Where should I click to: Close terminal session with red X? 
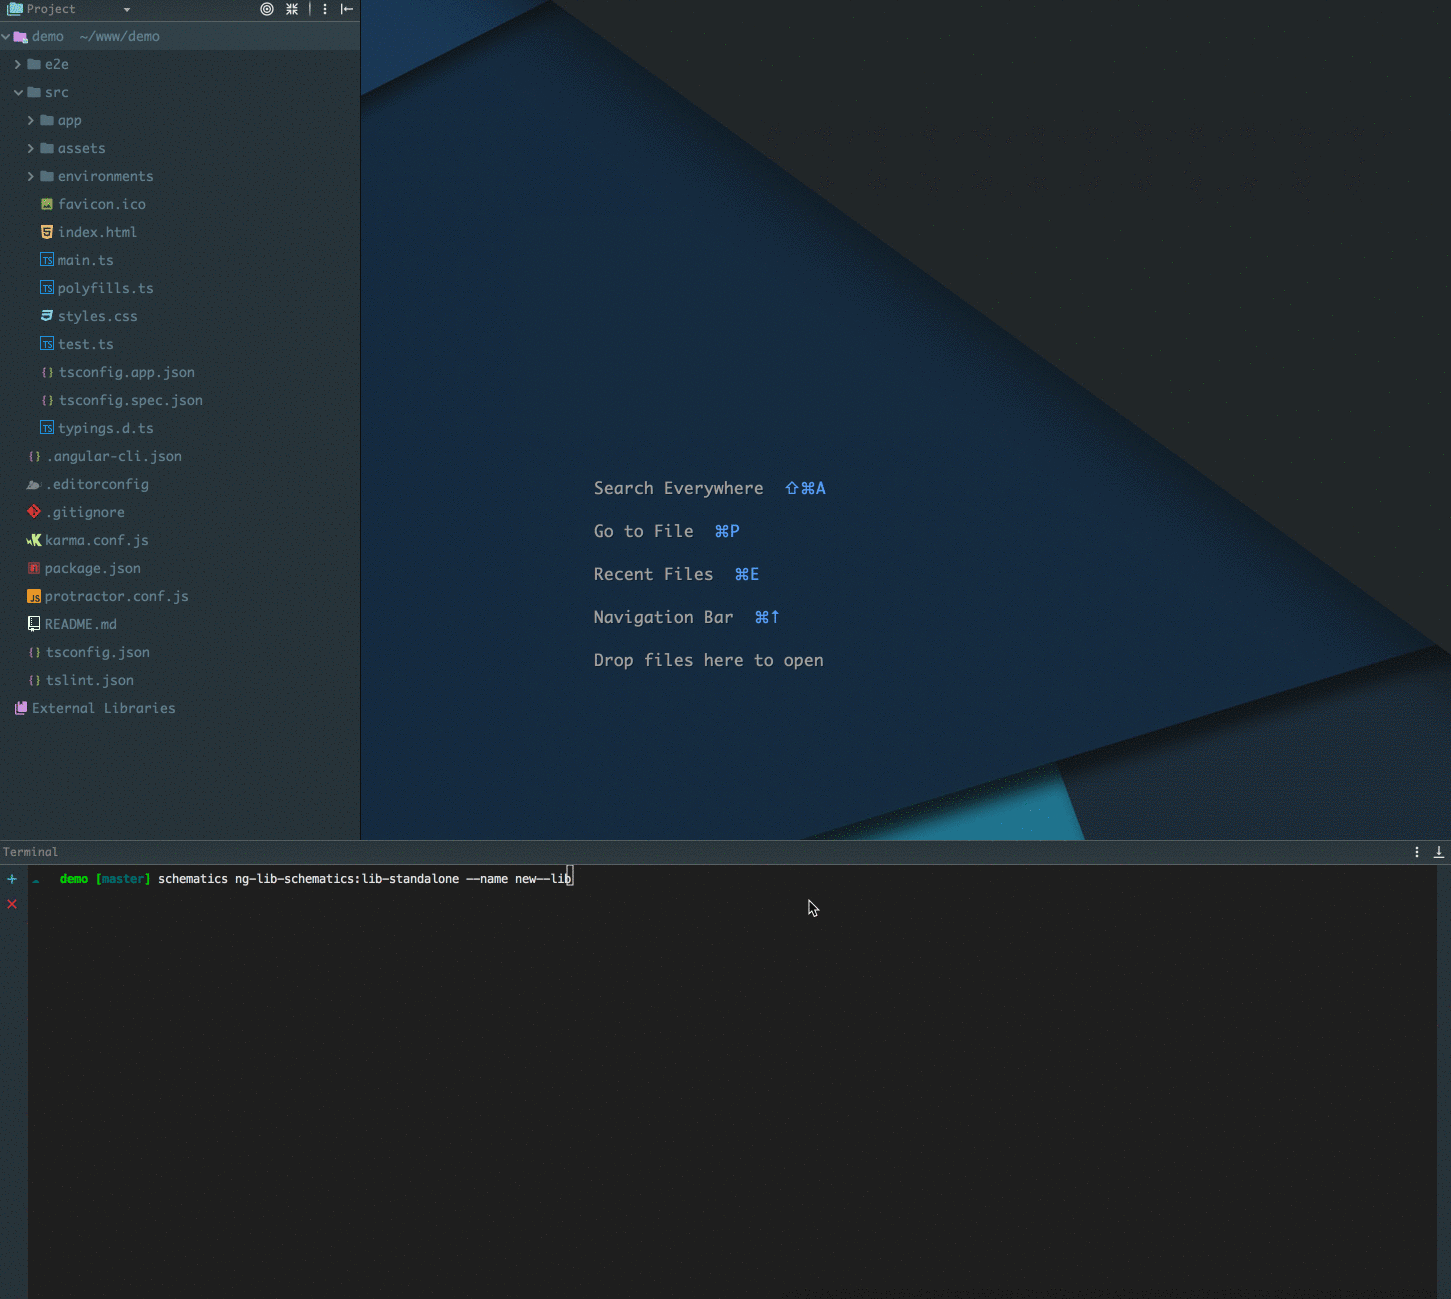coord(12,904)
